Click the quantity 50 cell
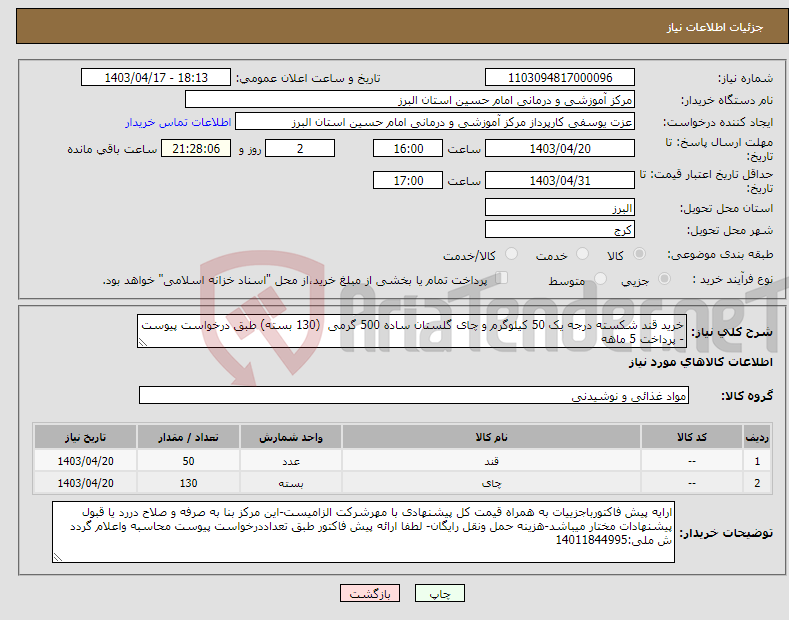Image resolution: width=789 pixels, height=620 pixels. coord(188,461)
